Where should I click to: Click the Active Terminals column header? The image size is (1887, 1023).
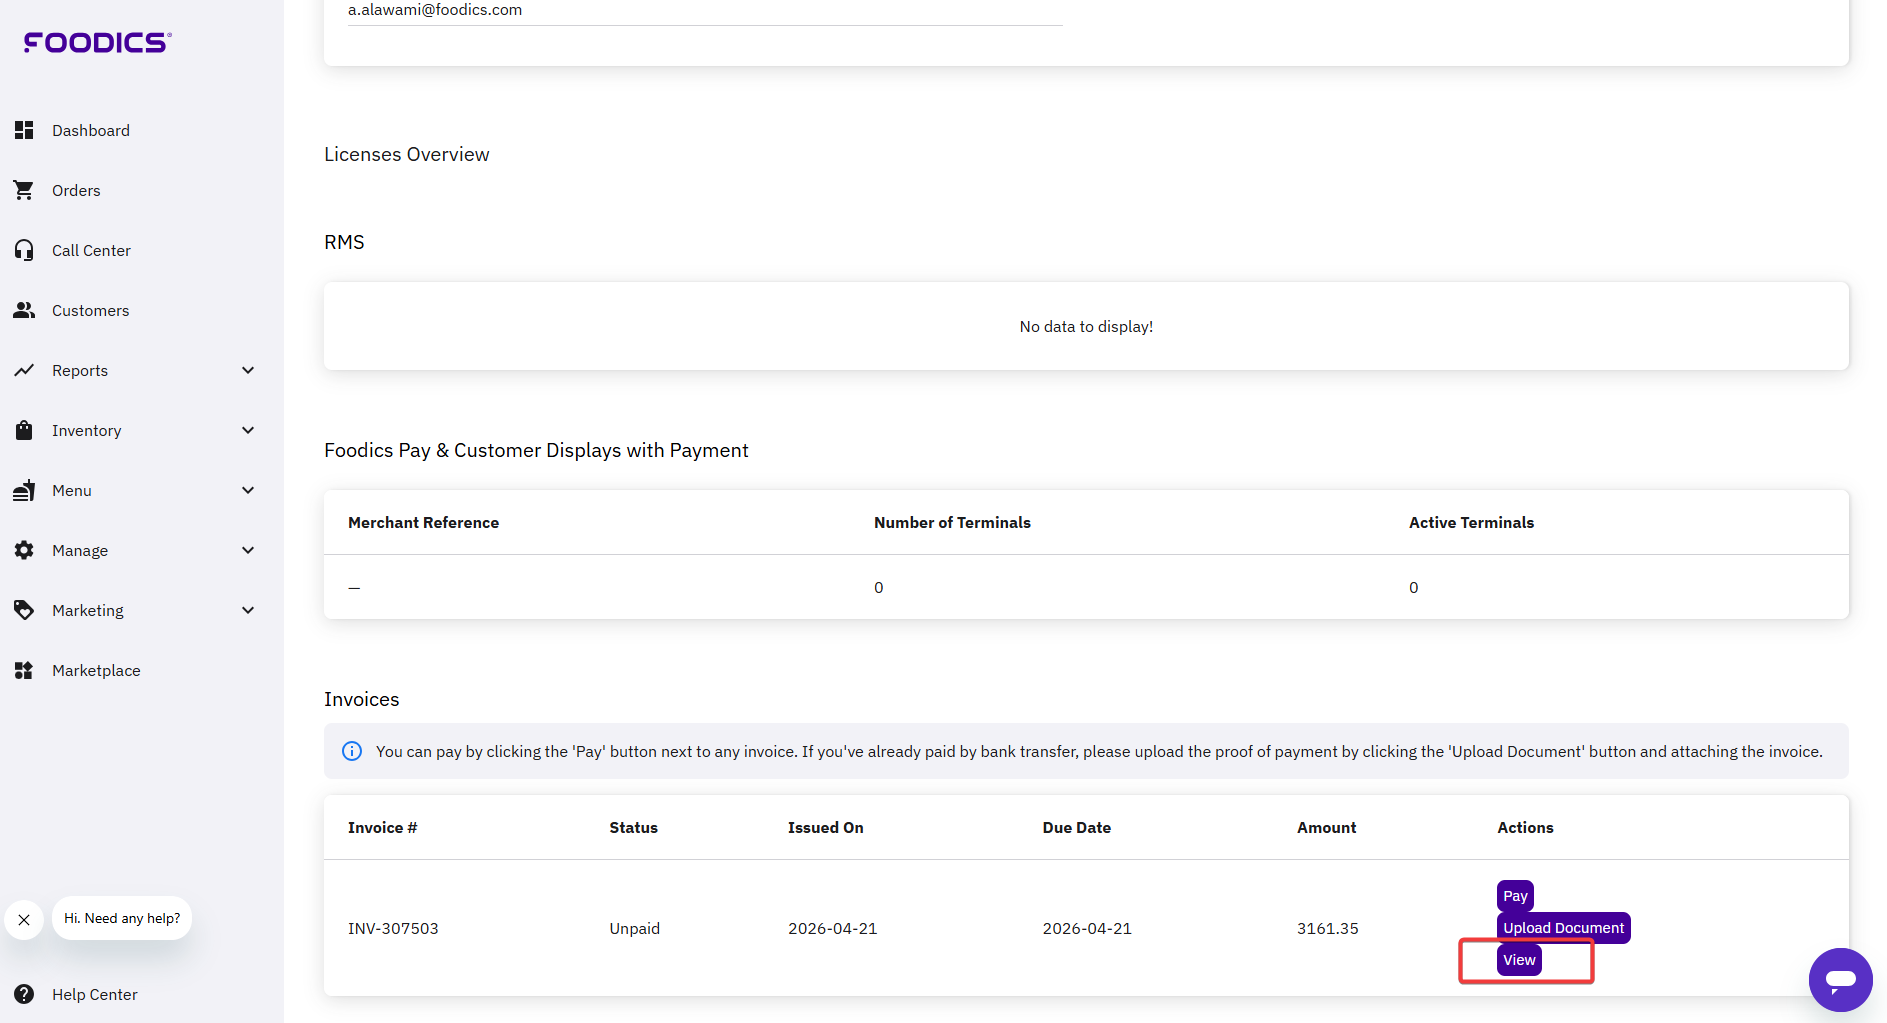(x=1471, y=522)
